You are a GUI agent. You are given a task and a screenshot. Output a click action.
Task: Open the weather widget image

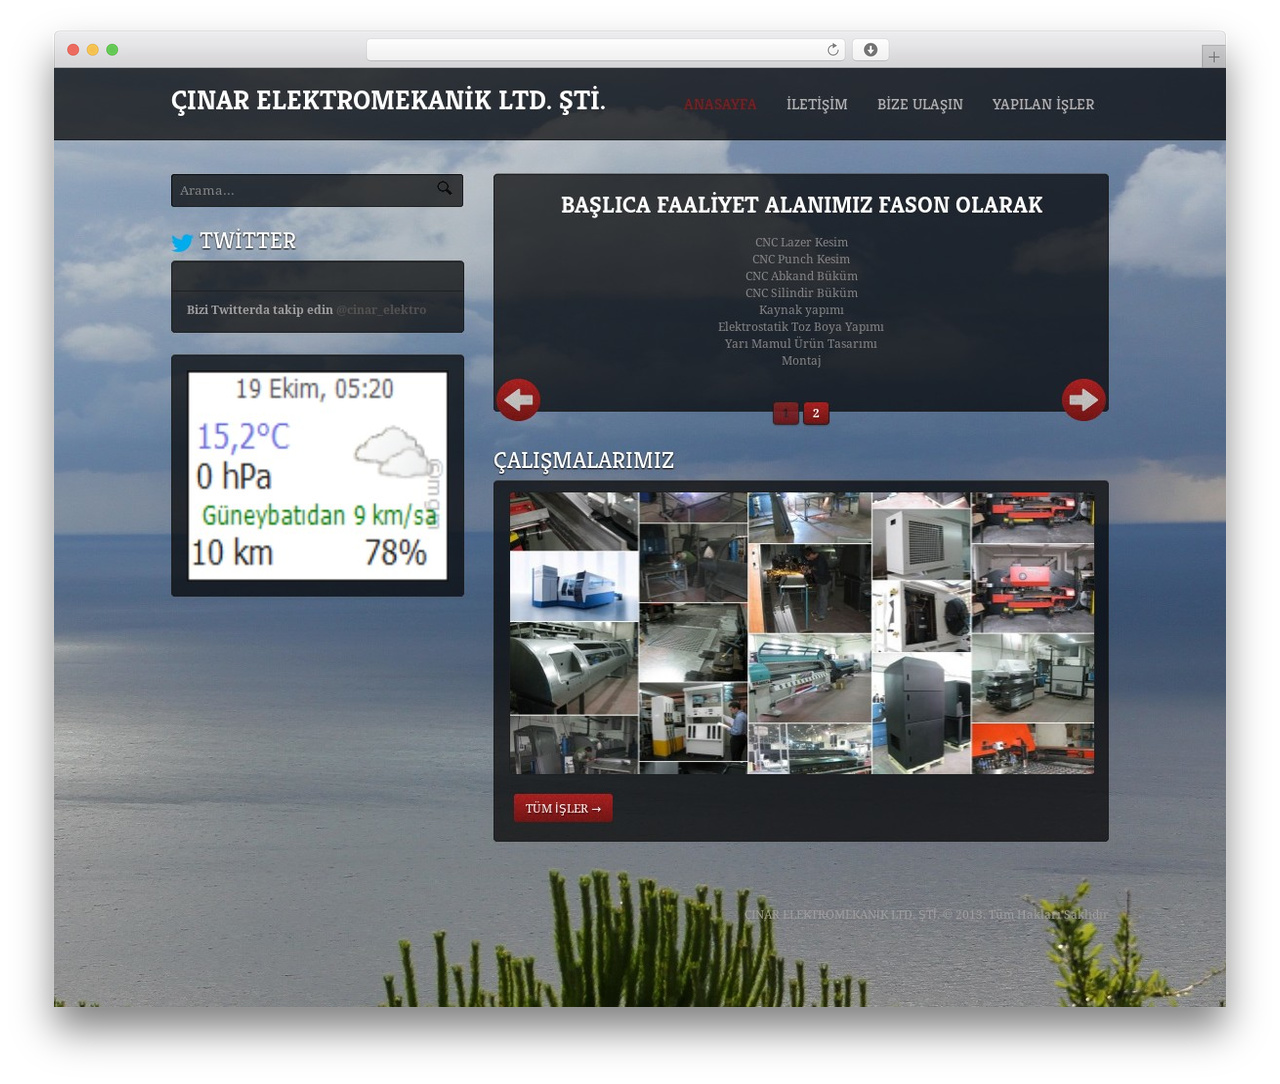pyautogui.click(x=317, y=476)
